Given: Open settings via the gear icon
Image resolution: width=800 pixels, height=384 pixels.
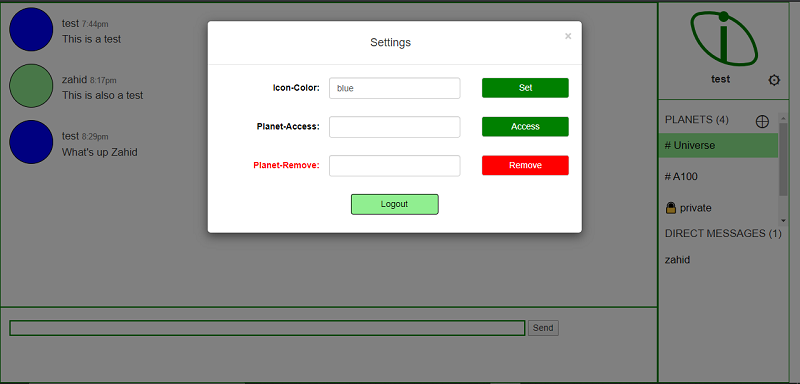Looking at the screenshot, I should 774,80.
